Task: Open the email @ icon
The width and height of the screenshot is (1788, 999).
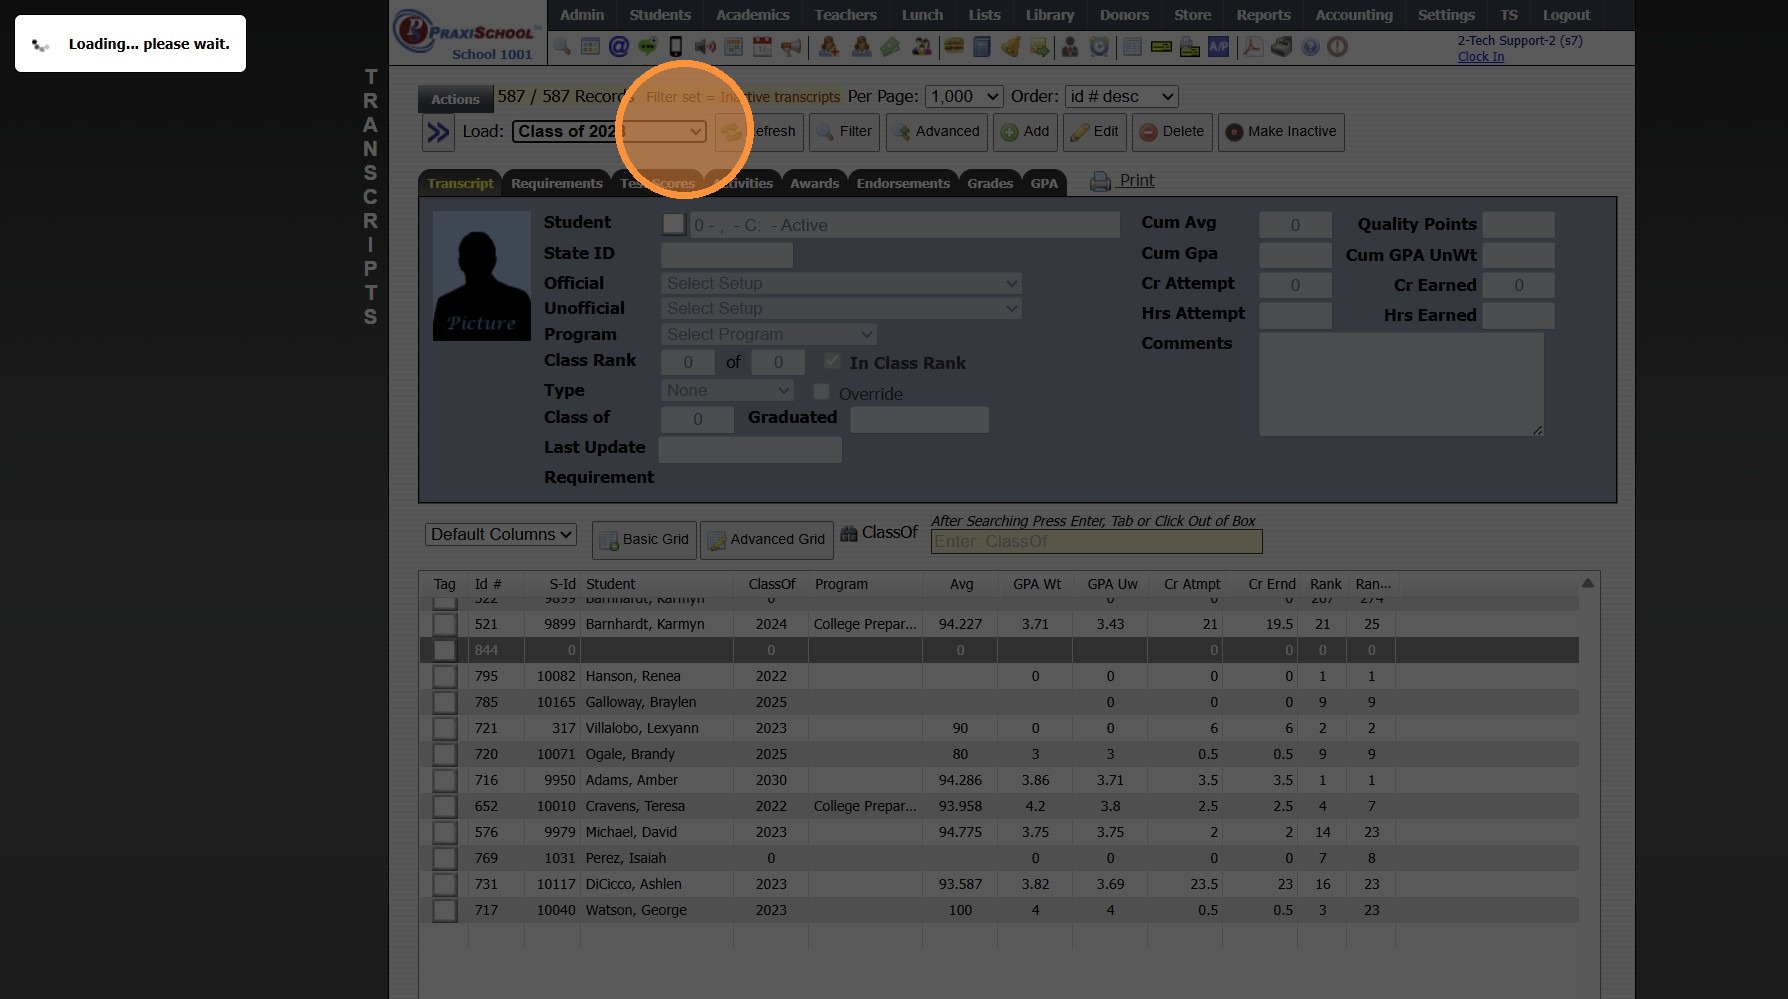Action: click(619, 47)
